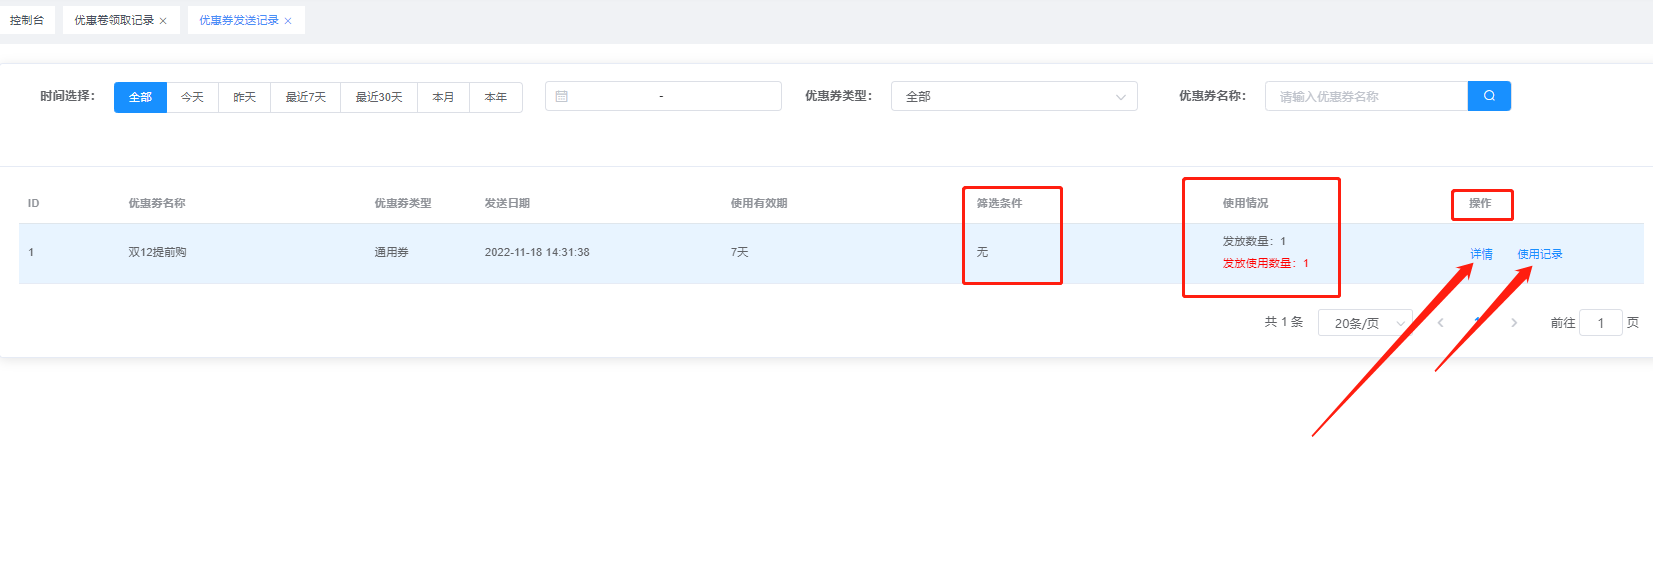The width and height of the screenshot is (1653, 562).
Task: Close the 优惠卷领取记录 tab
Action: 163,21
